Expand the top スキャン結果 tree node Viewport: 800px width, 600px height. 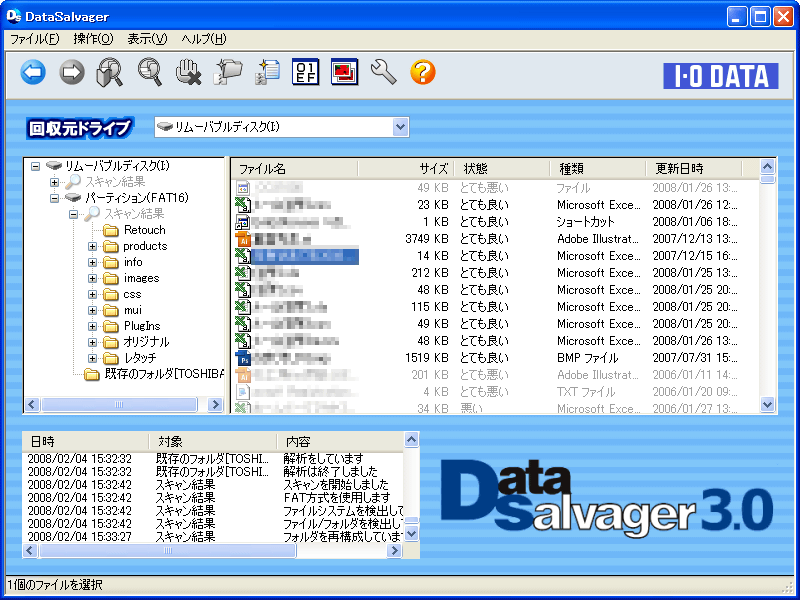54,182
